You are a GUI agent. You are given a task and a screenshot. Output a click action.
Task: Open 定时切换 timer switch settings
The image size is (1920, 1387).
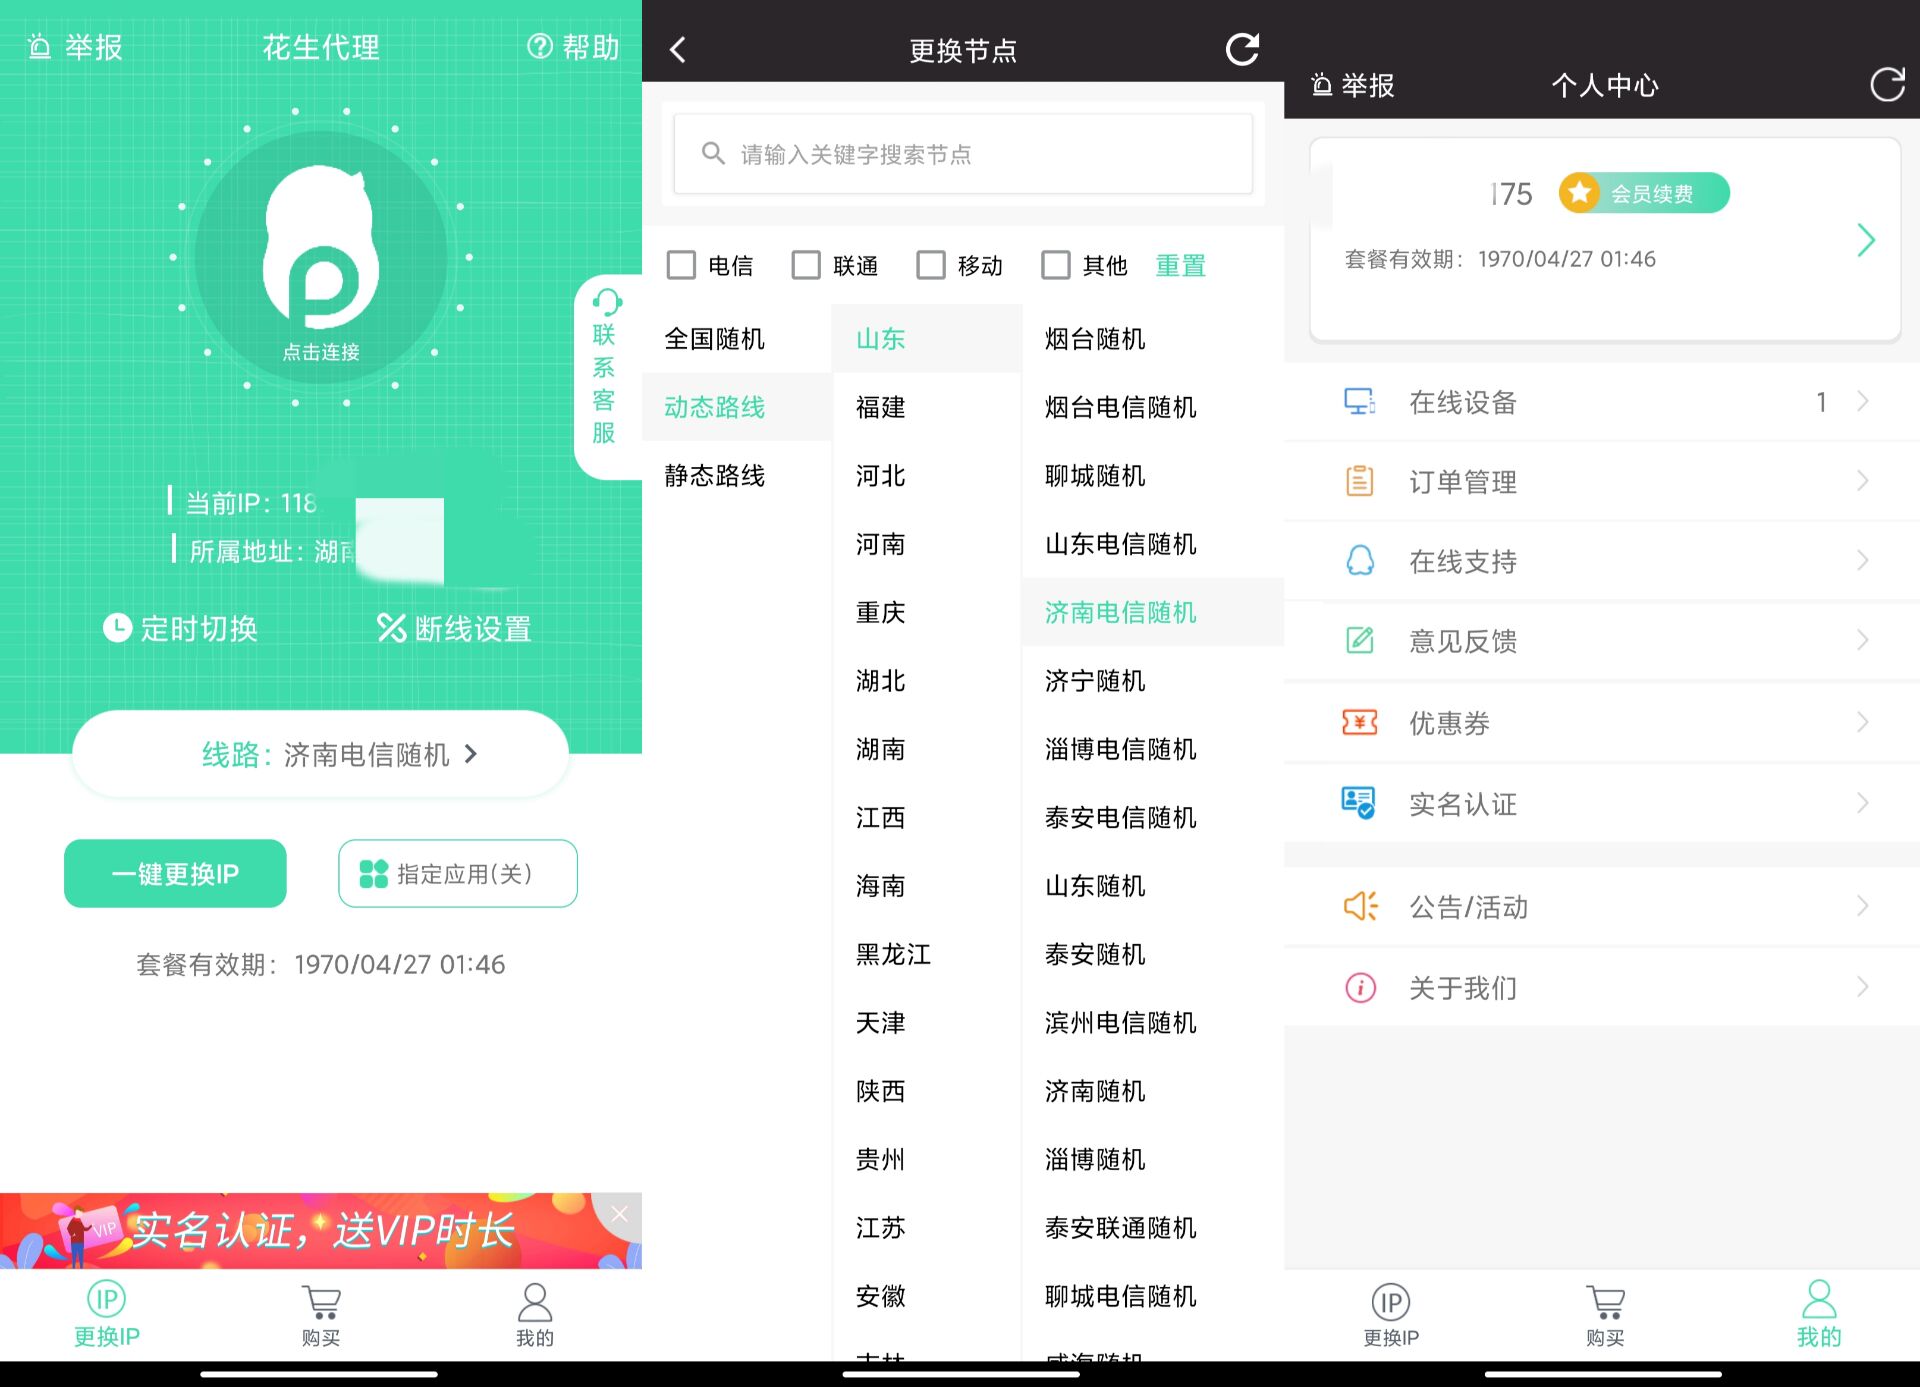(182, 628)
